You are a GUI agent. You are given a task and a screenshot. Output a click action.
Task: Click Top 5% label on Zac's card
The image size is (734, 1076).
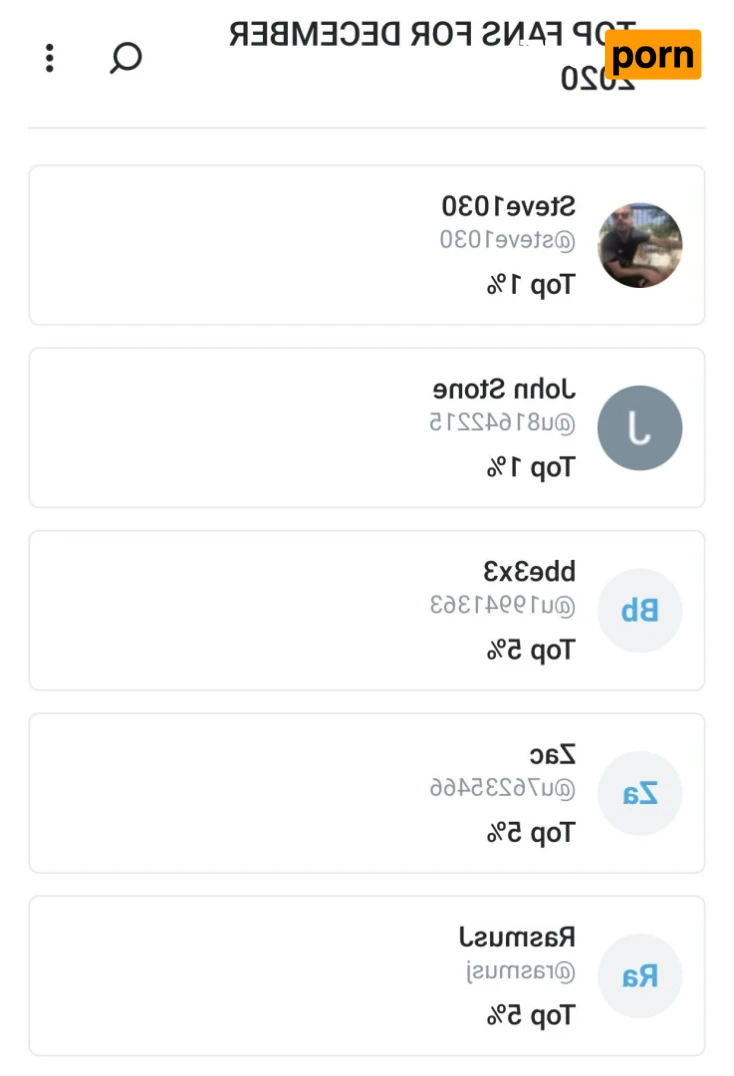pyautogui.click(x=530, y=833)
